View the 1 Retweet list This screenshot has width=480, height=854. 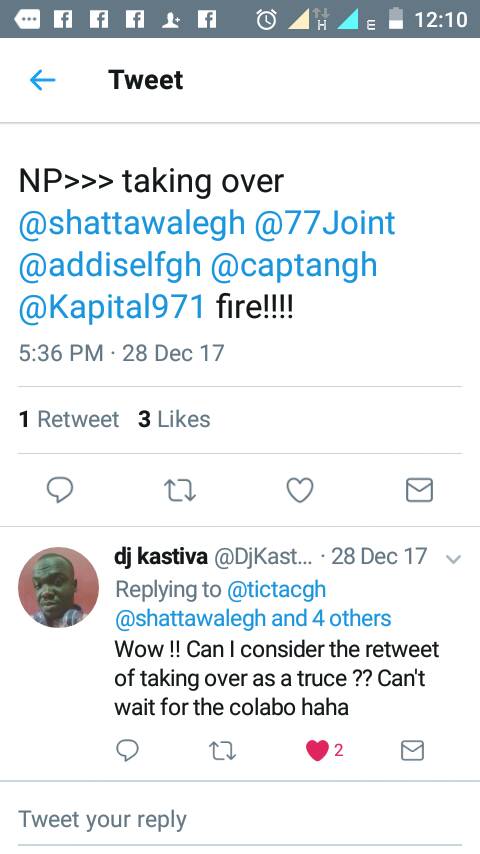(x=69, y=419)
